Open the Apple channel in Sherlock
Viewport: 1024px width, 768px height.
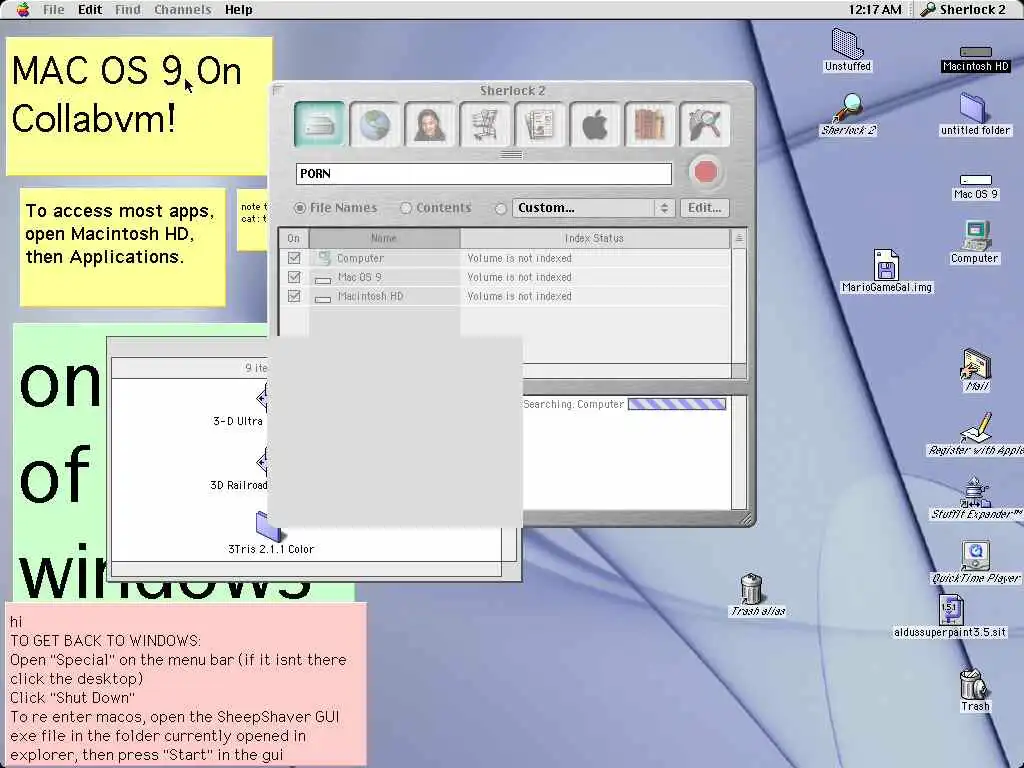594,124
